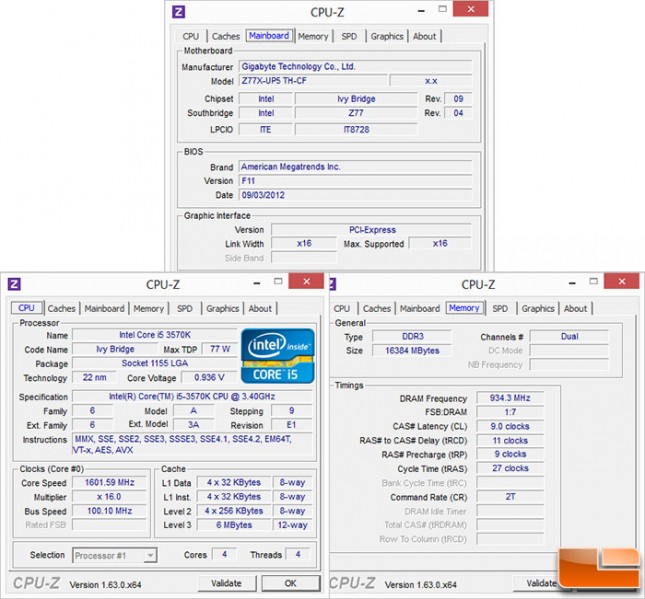Click the Intel Core i5 badge image
Screen dimensions: 645x599
pyautogui.click(x=278, y=356)
